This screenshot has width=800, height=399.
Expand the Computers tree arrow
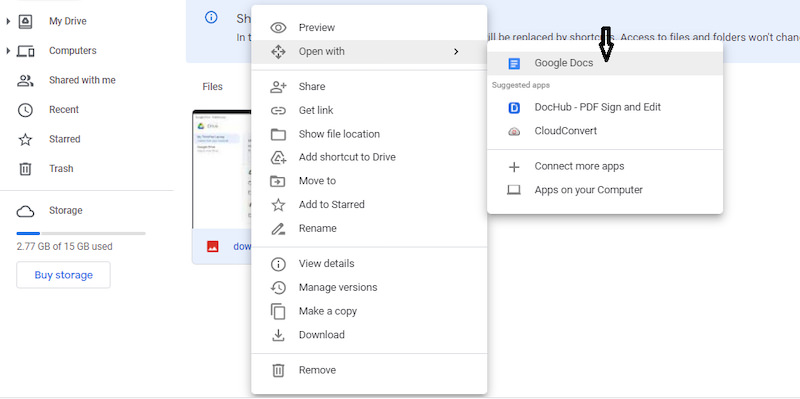(x=8, y=51)
